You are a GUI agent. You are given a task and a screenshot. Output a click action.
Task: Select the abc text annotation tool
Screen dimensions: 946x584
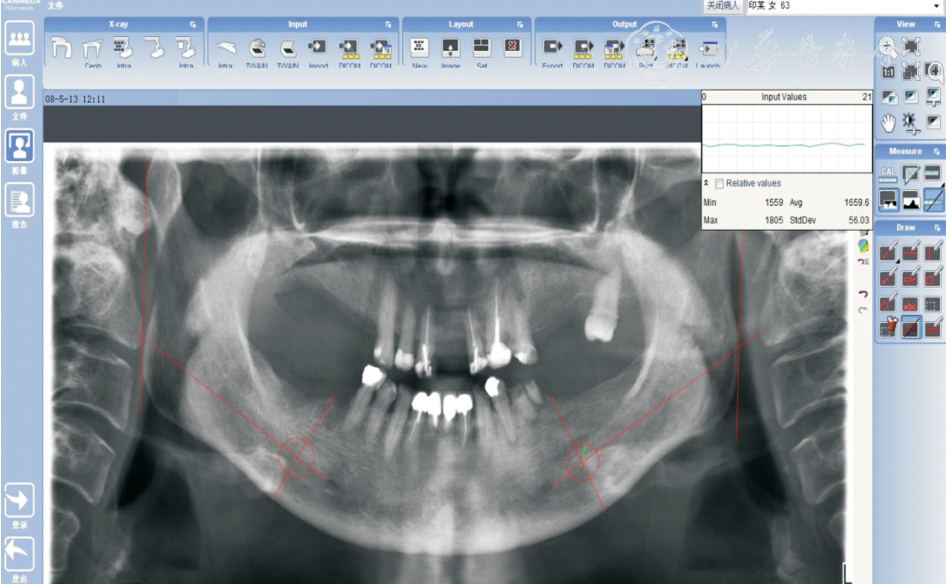(x=911, y=304)
